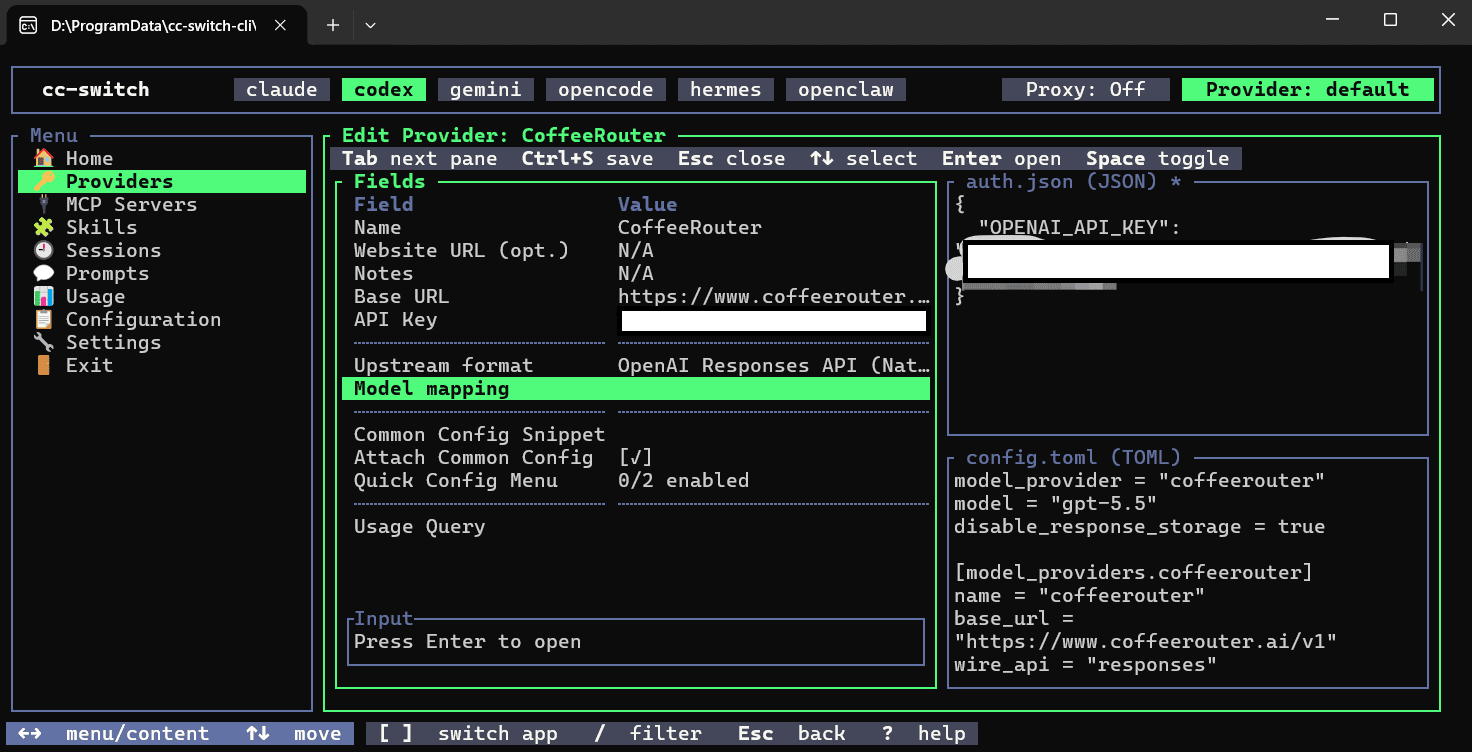
Task: Open the Sessions menu entry
Action: (162, 250)
